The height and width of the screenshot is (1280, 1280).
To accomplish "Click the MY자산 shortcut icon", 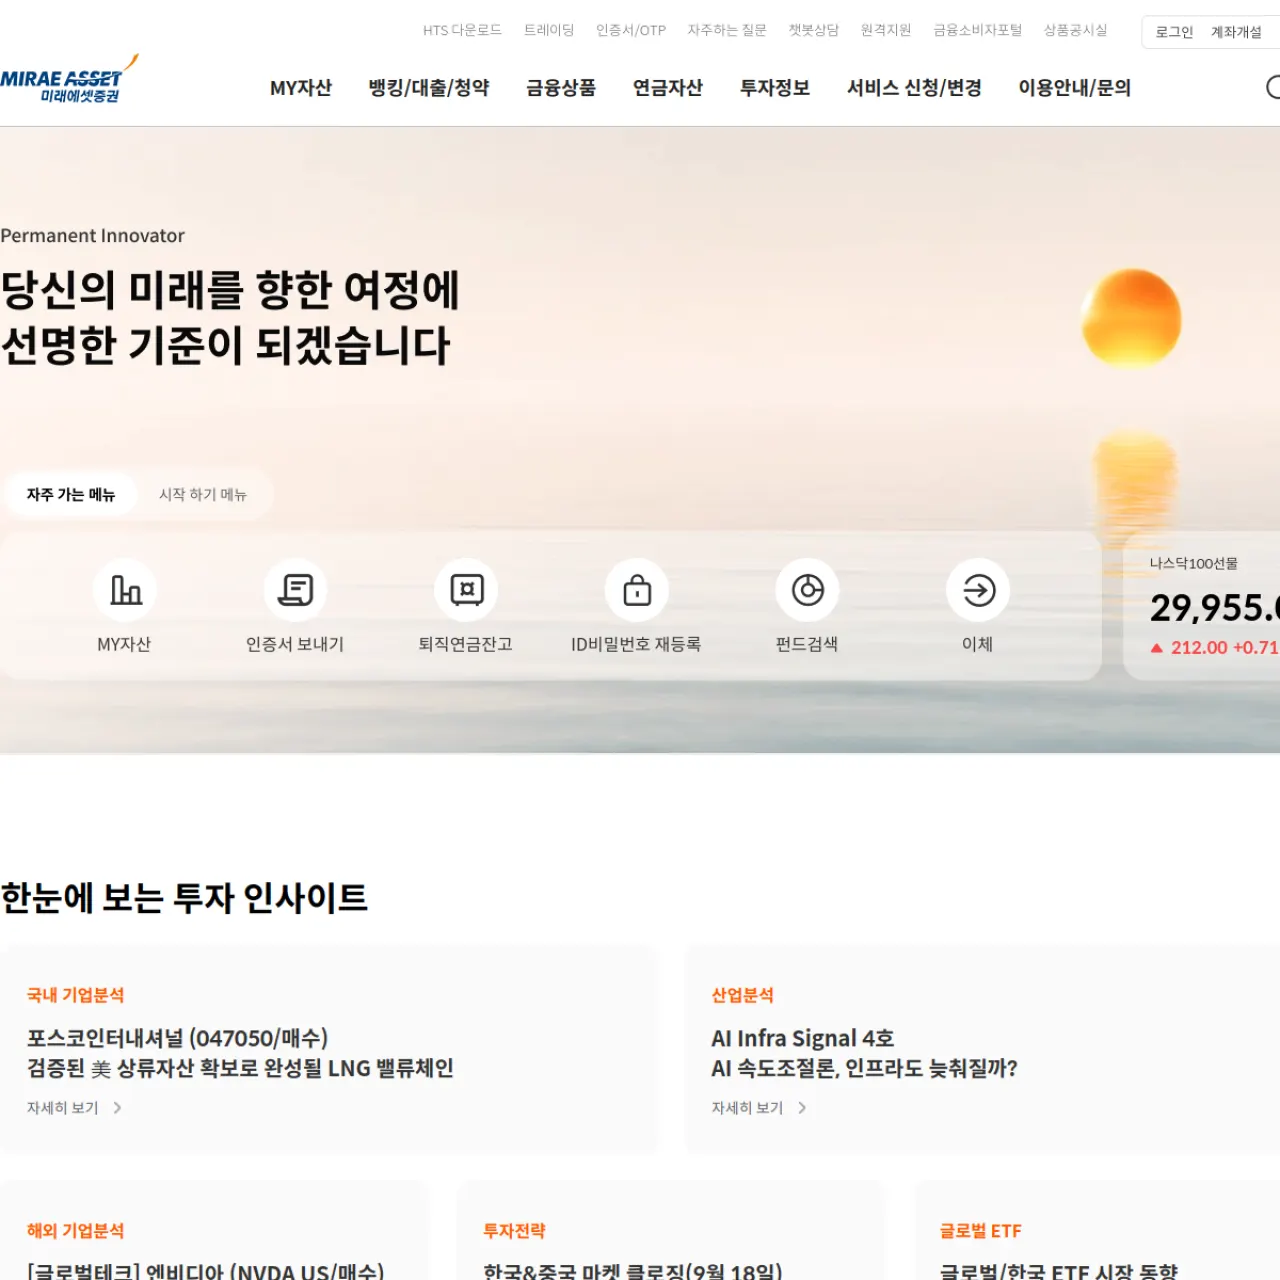I will coord(125,590).
